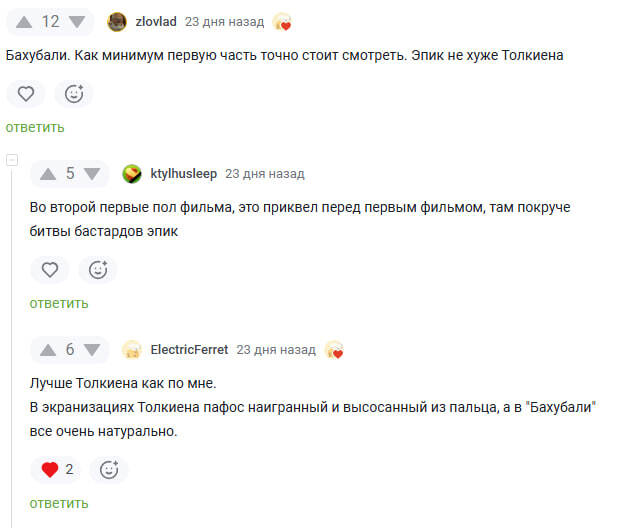Remove heart like on ElectricFerret's comment

[50, 470]
